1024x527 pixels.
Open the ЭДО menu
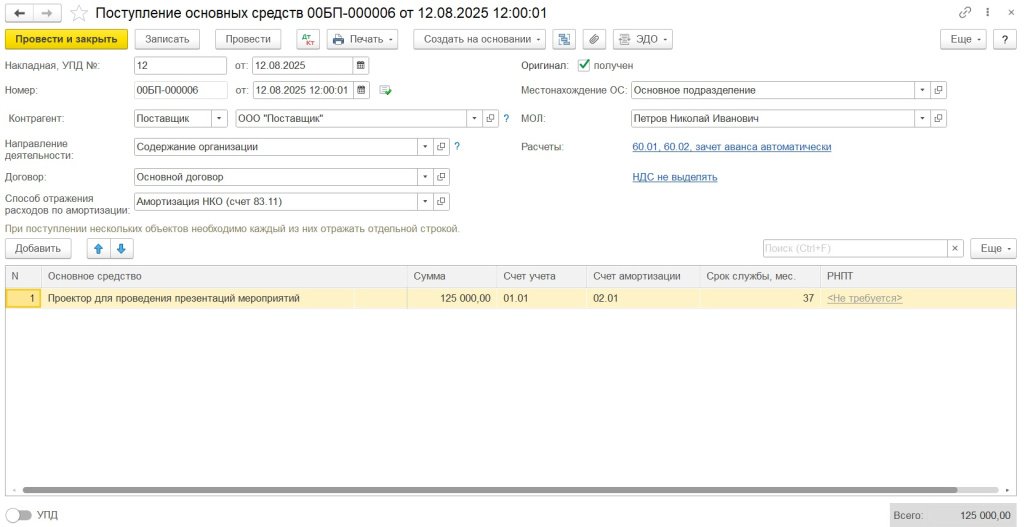641,39
